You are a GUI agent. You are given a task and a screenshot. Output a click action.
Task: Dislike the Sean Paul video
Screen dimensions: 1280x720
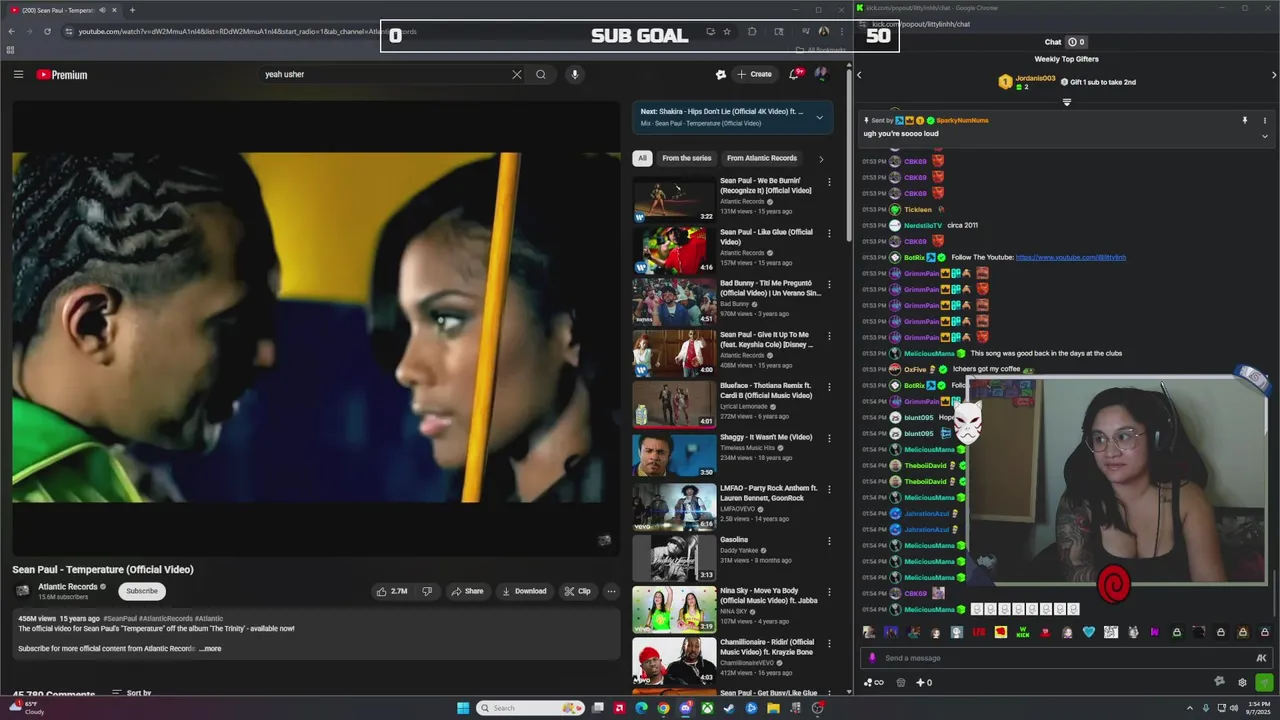tap(427, 591)
